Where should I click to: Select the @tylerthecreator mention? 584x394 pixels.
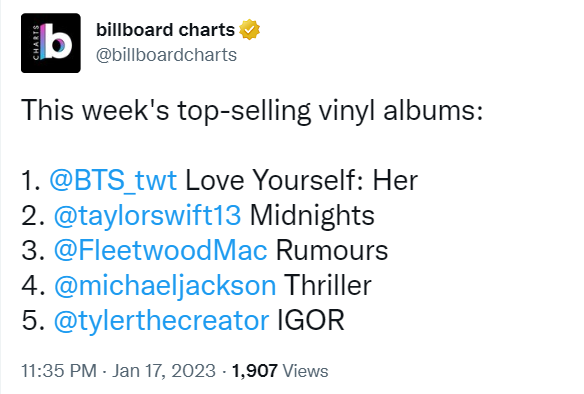pyautogui.click(x=161, y=320)
